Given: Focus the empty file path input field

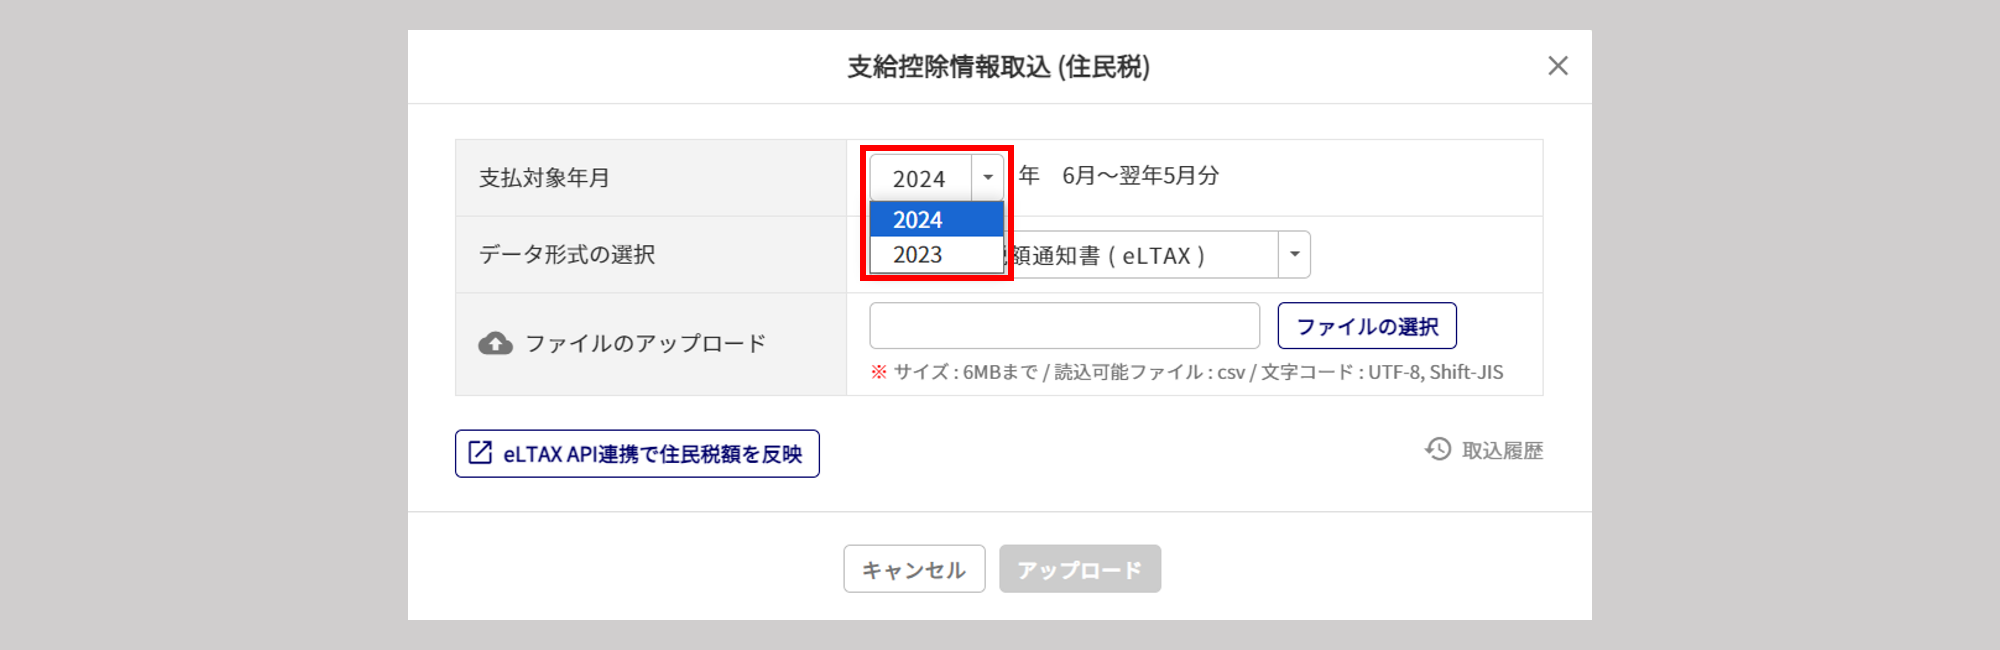Looking at the screenshot, I should (x=1064, y=326).
